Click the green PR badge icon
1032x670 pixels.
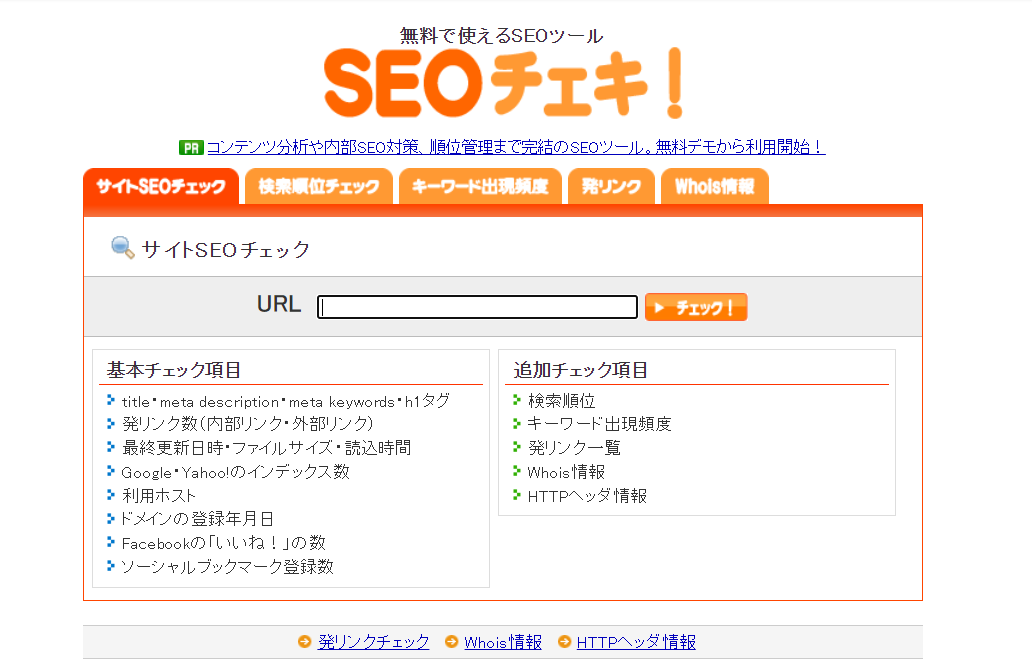coord(191,148)
